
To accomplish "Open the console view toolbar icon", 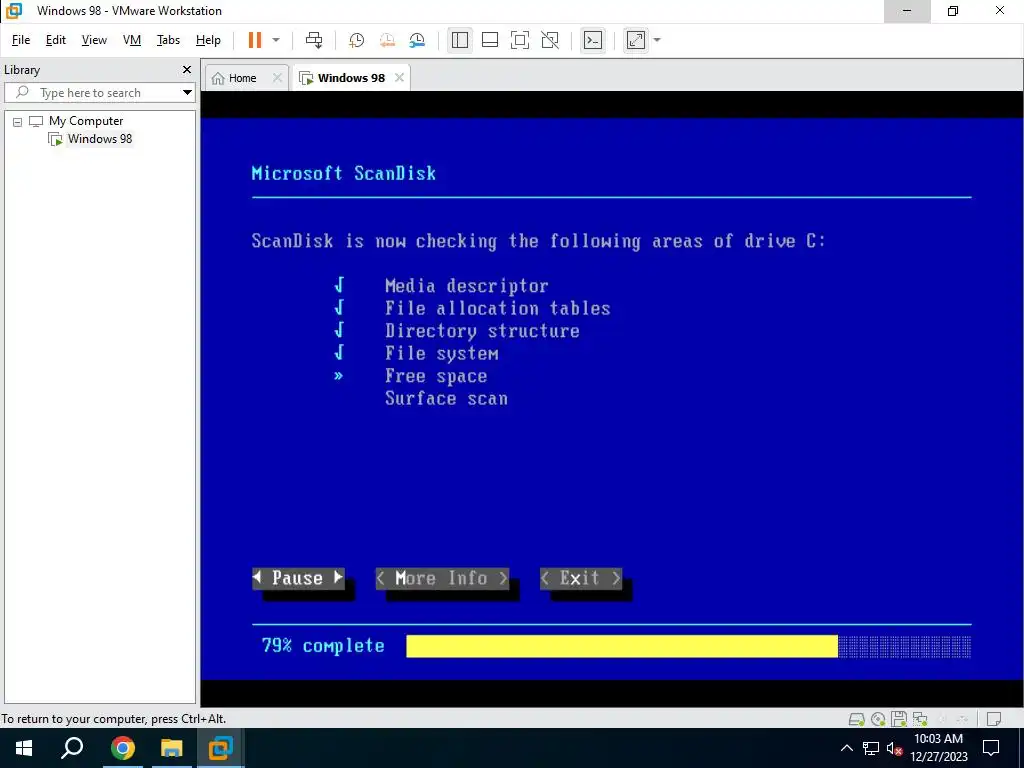I will coord(593,40).
